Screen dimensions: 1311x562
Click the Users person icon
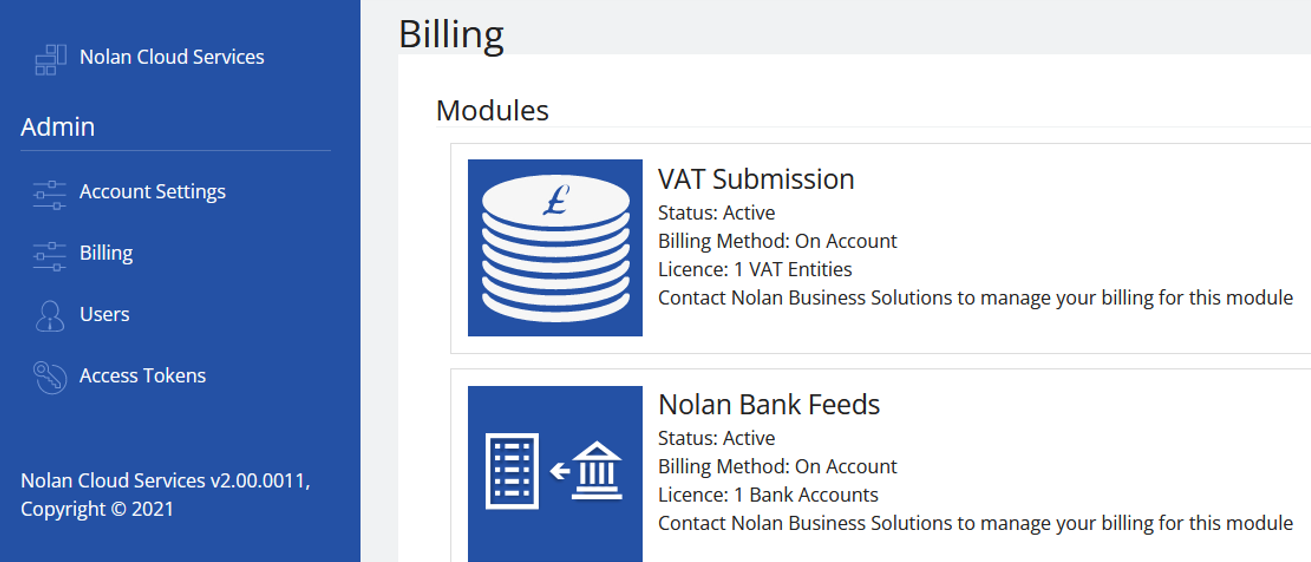point(50,315)
